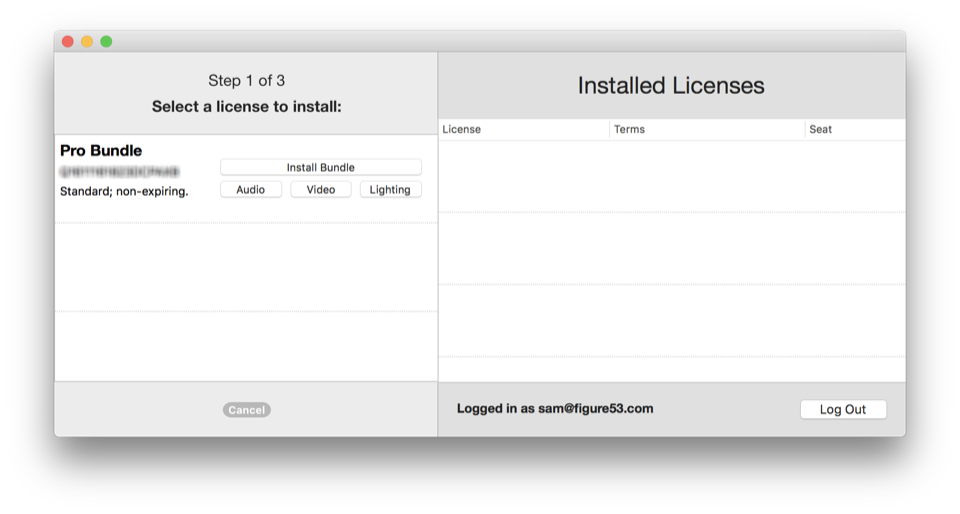Install the Video license
Screen dimensions: 960x514
pyautogui.click(x=320, y=189)
